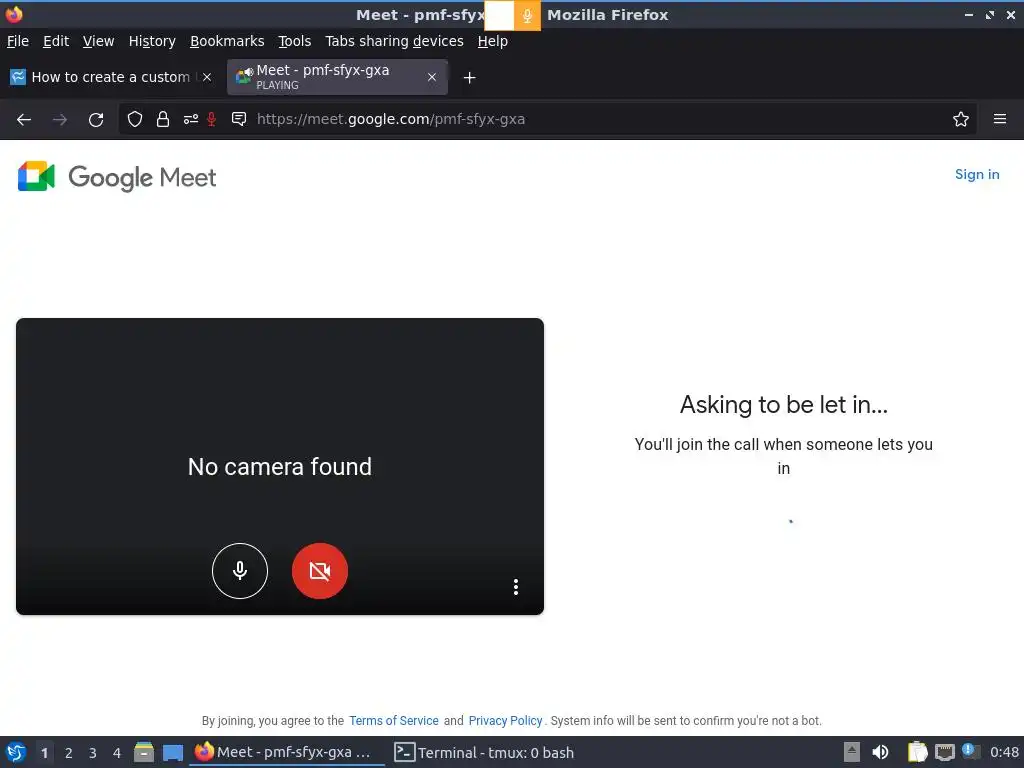
Task: Click the red microphone sharing indicator in the address bar
Action: [212, 119]
